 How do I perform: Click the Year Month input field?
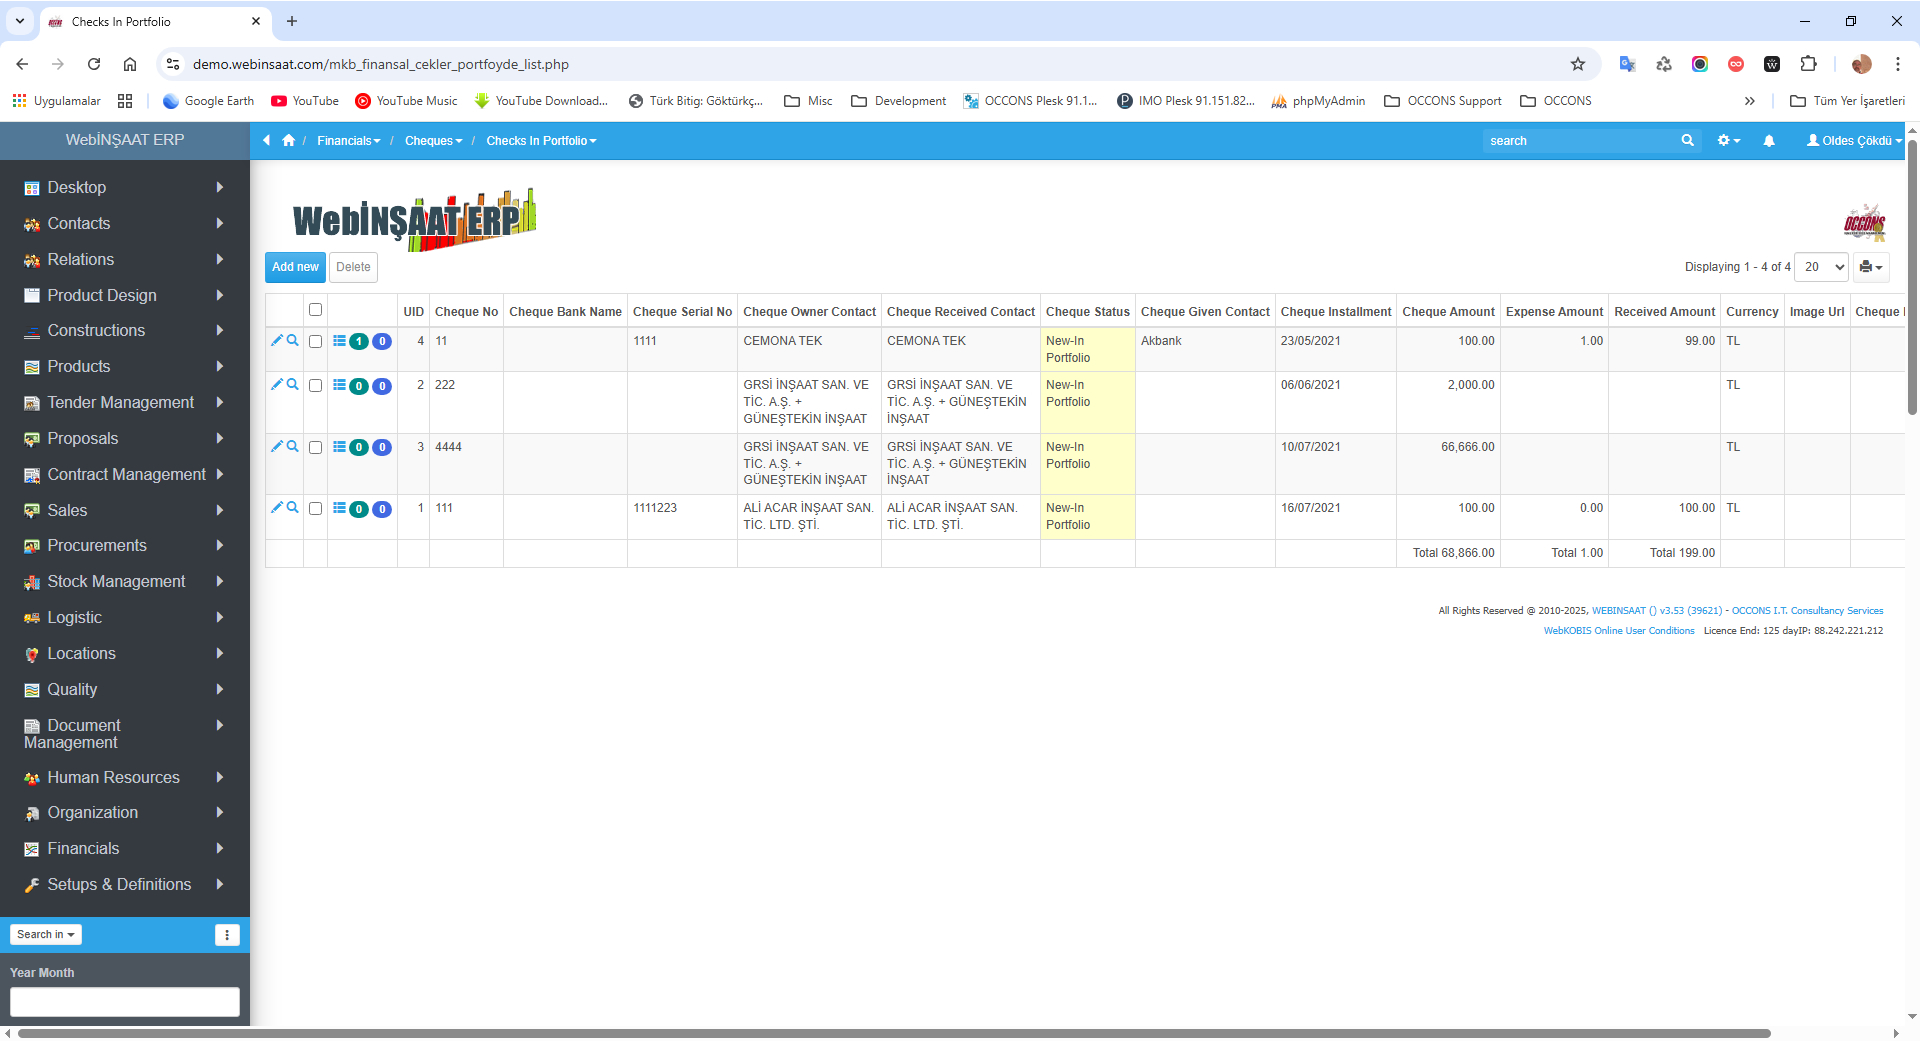pyautogui.click(x=125, y=1001)
